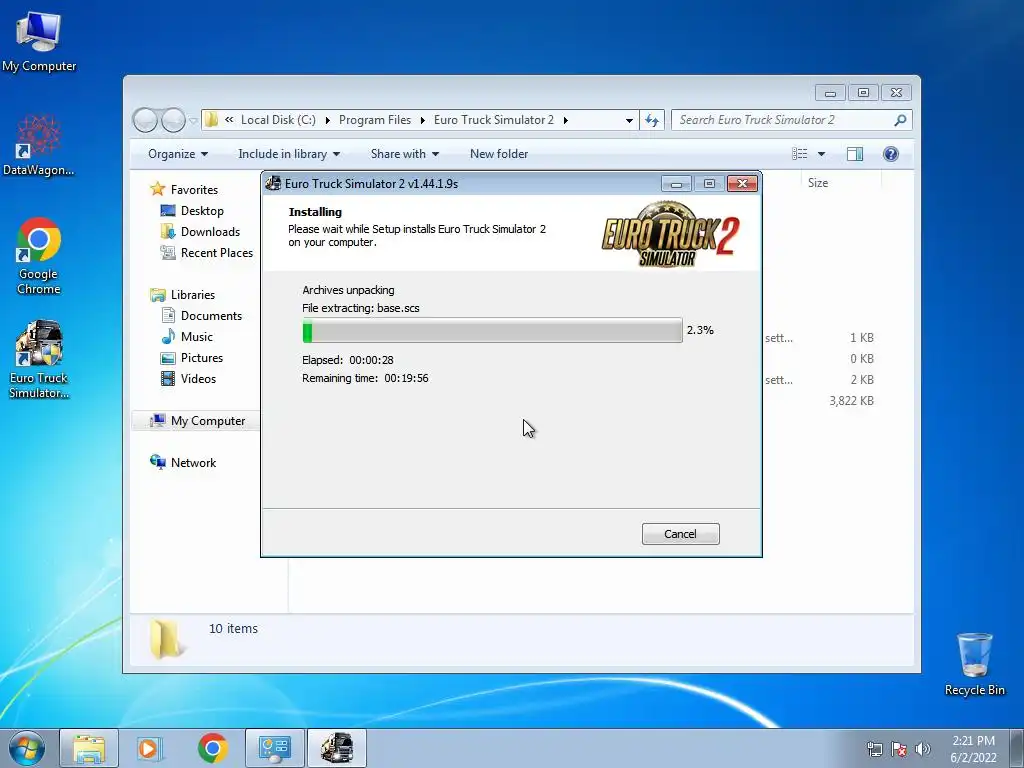This screenshot has width=1024, height=768.
Task: Click Show desktop button on taskbar
Action: click(1017, 748)
